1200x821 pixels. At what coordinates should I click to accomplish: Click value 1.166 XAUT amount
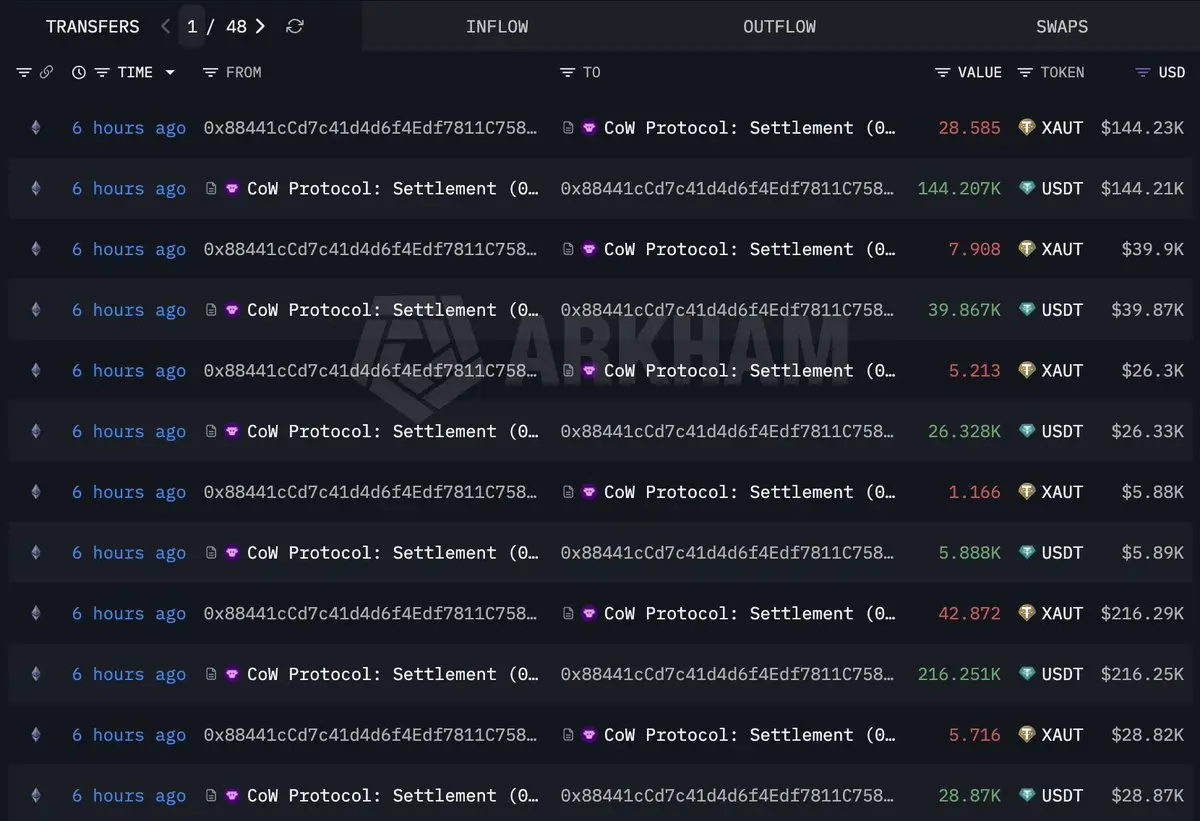(x=975, y=492)
